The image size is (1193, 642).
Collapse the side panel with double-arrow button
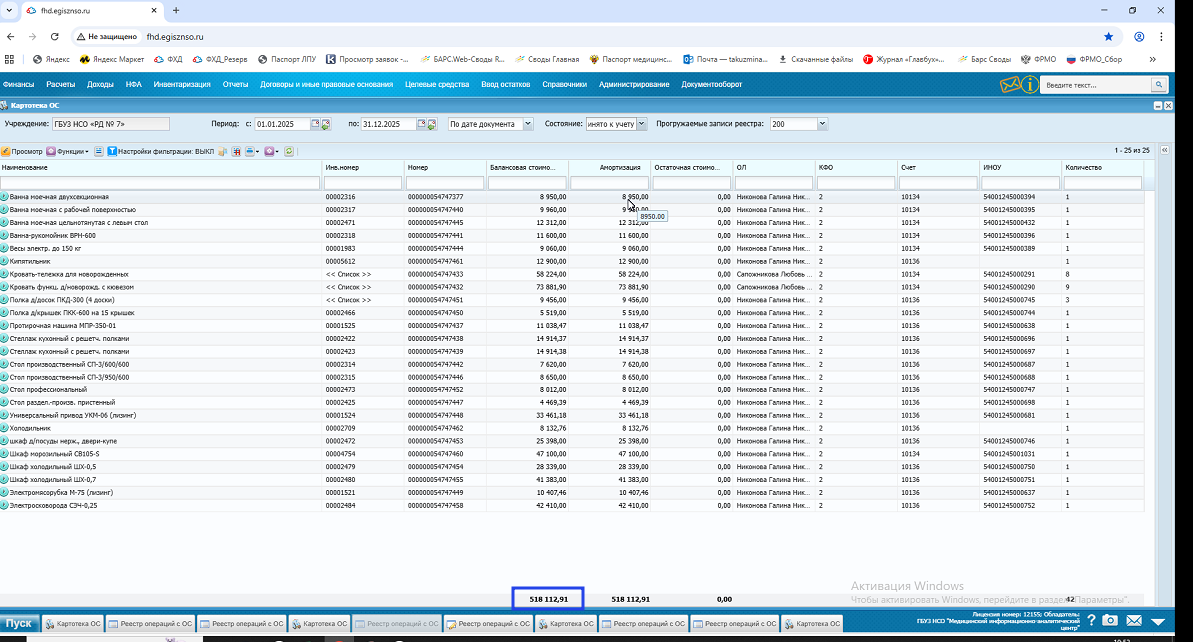coord(1164,150)
